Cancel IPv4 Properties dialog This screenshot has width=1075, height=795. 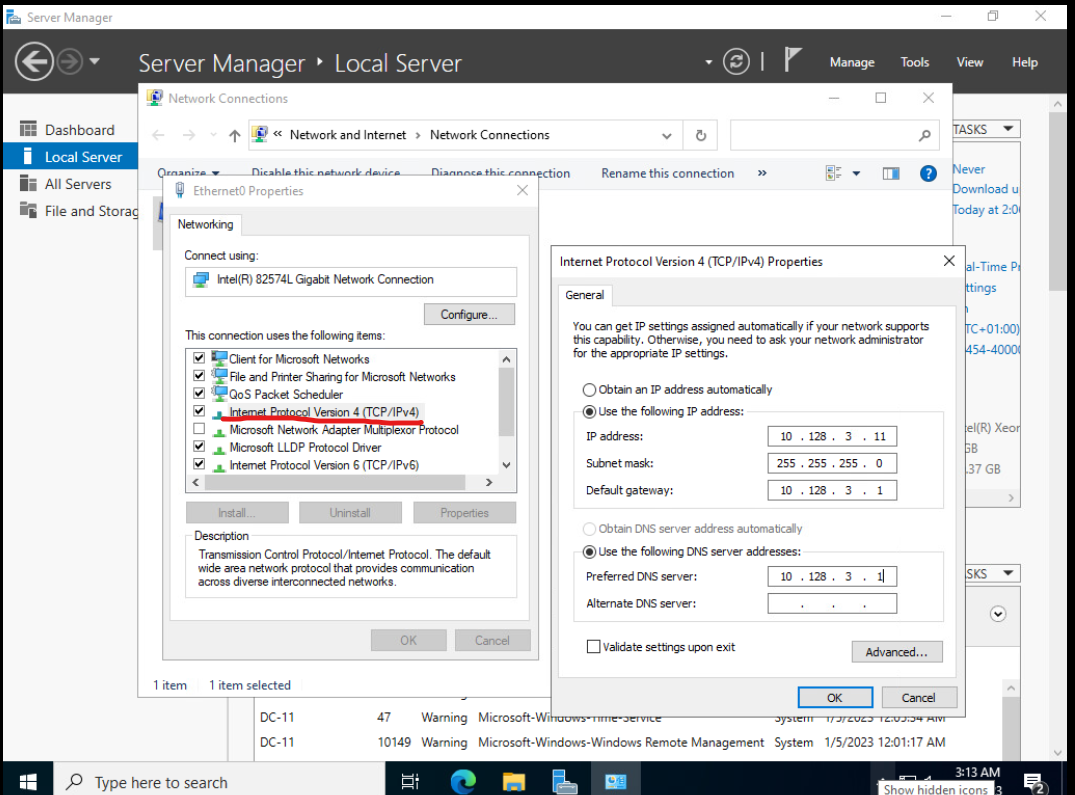click(x=919, y=697)
